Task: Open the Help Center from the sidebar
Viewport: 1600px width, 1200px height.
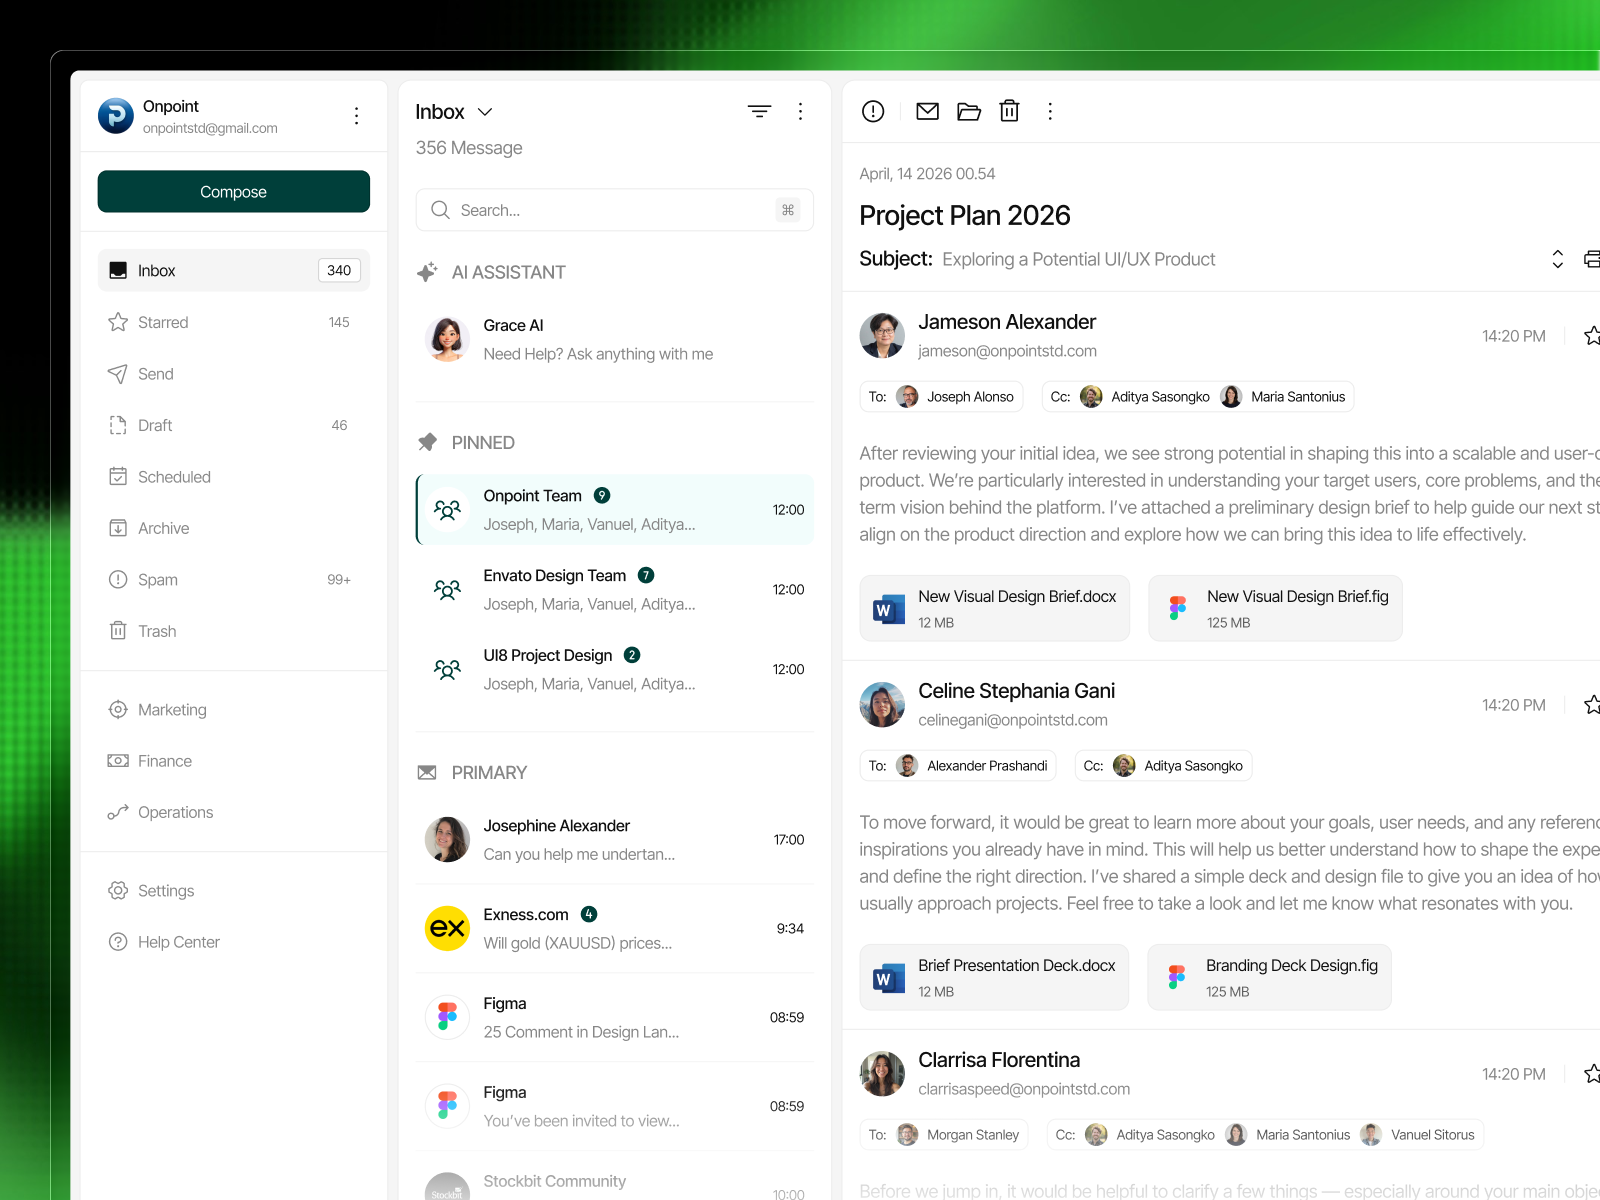Action: click(x=178, y=941)
